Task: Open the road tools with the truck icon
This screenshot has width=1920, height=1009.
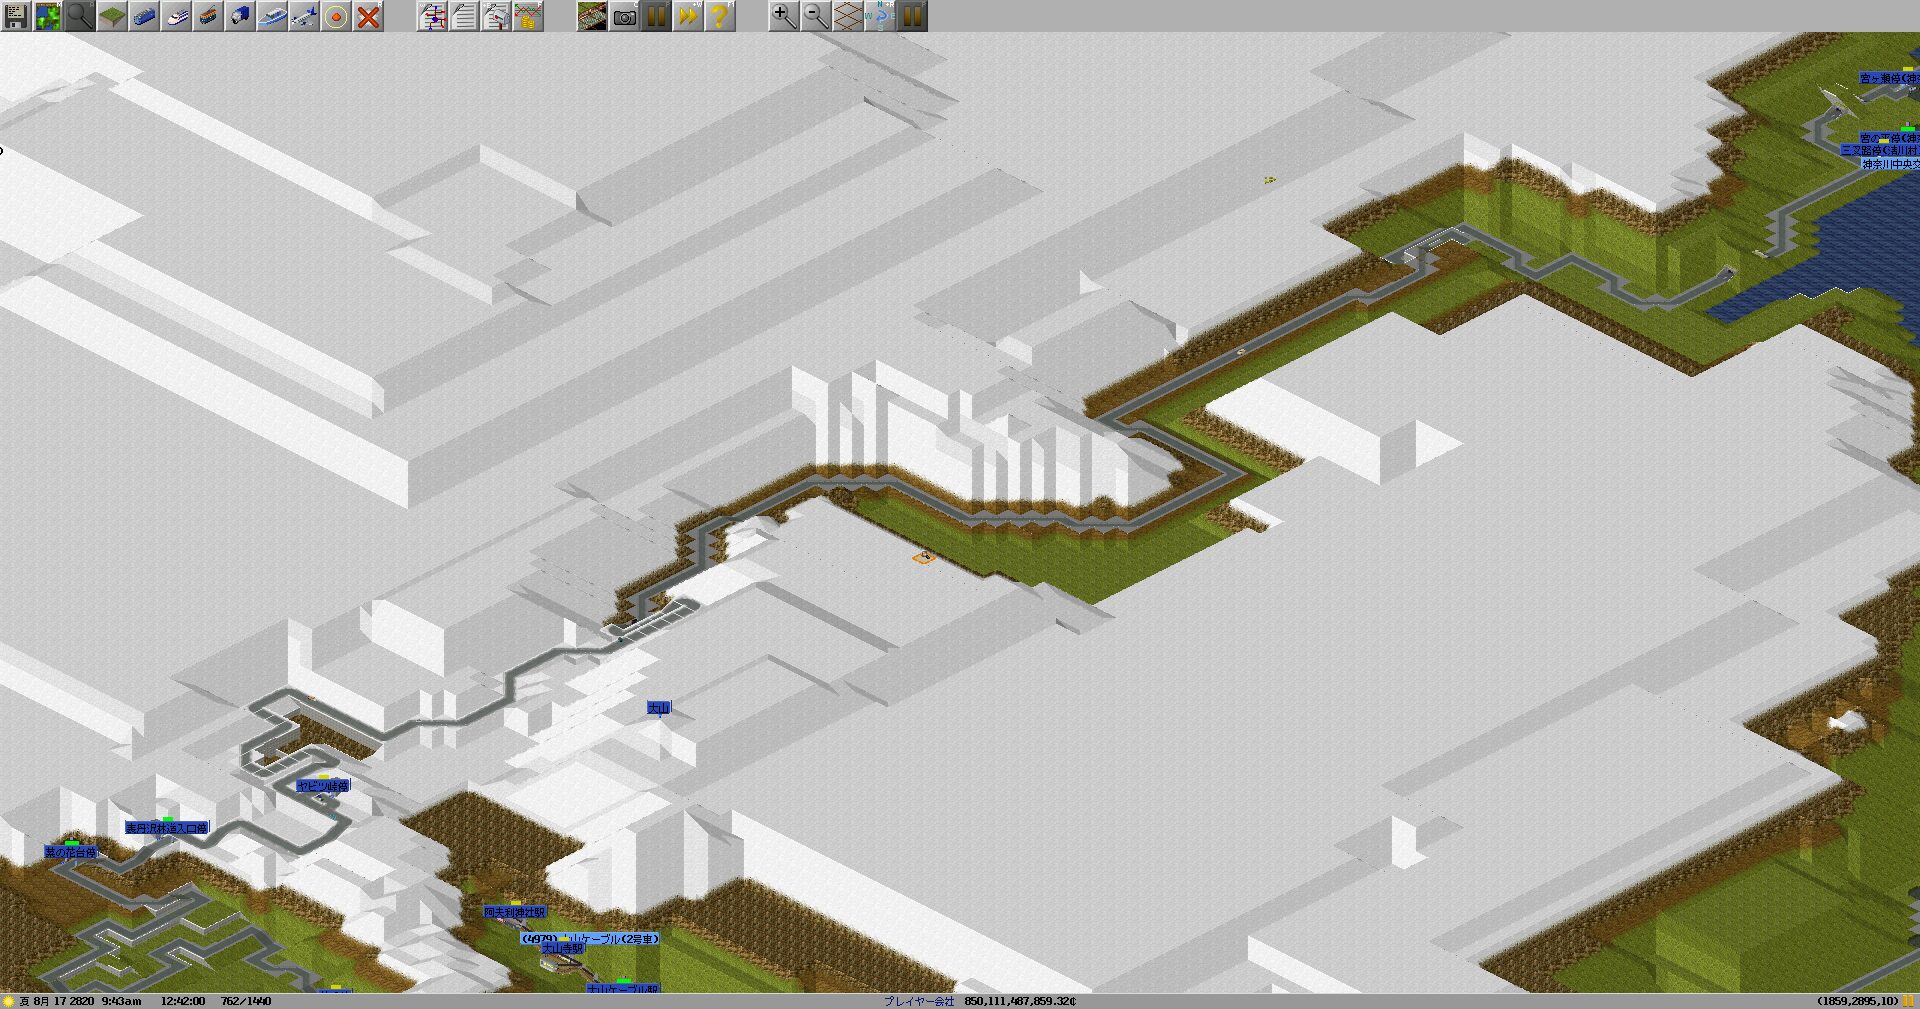Action: coord(240,16)
